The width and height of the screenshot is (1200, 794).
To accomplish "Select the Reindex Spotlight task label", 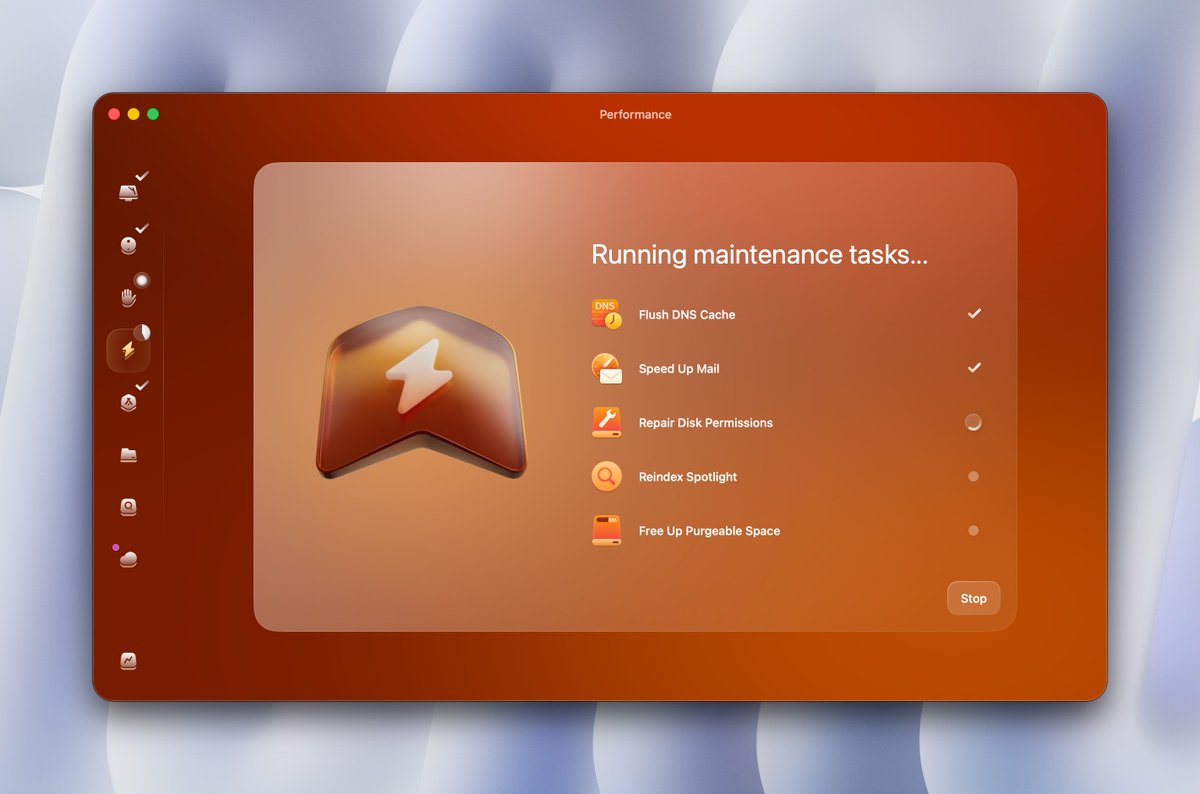I will click(x=688, y=476).
